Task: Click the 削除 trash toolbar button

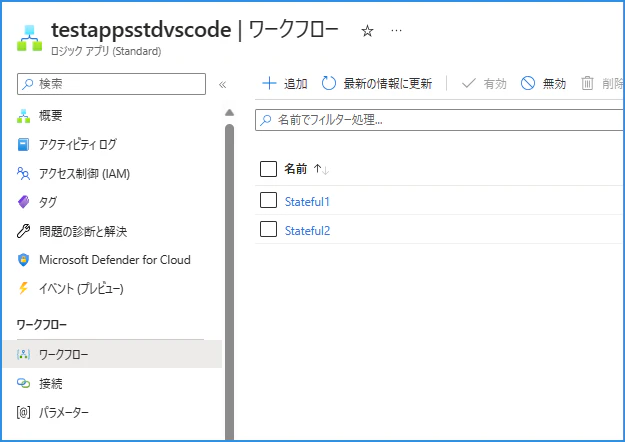Action: 602,84
